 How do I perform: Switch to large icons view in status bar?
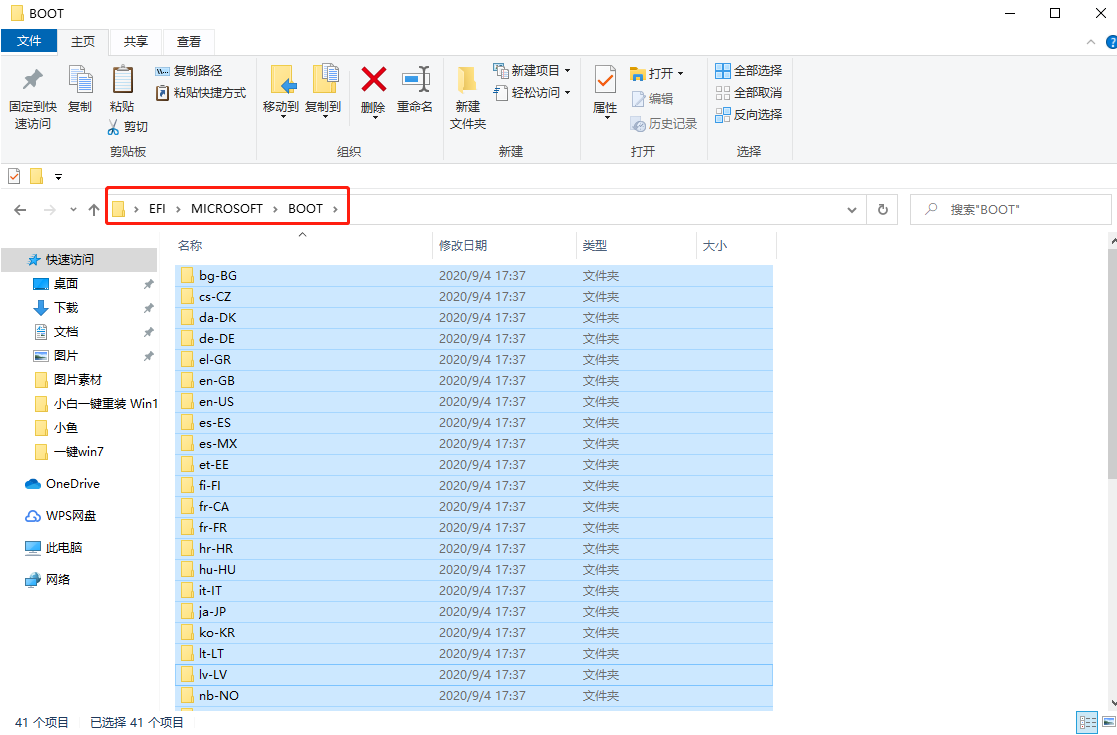pos(1105,722)
